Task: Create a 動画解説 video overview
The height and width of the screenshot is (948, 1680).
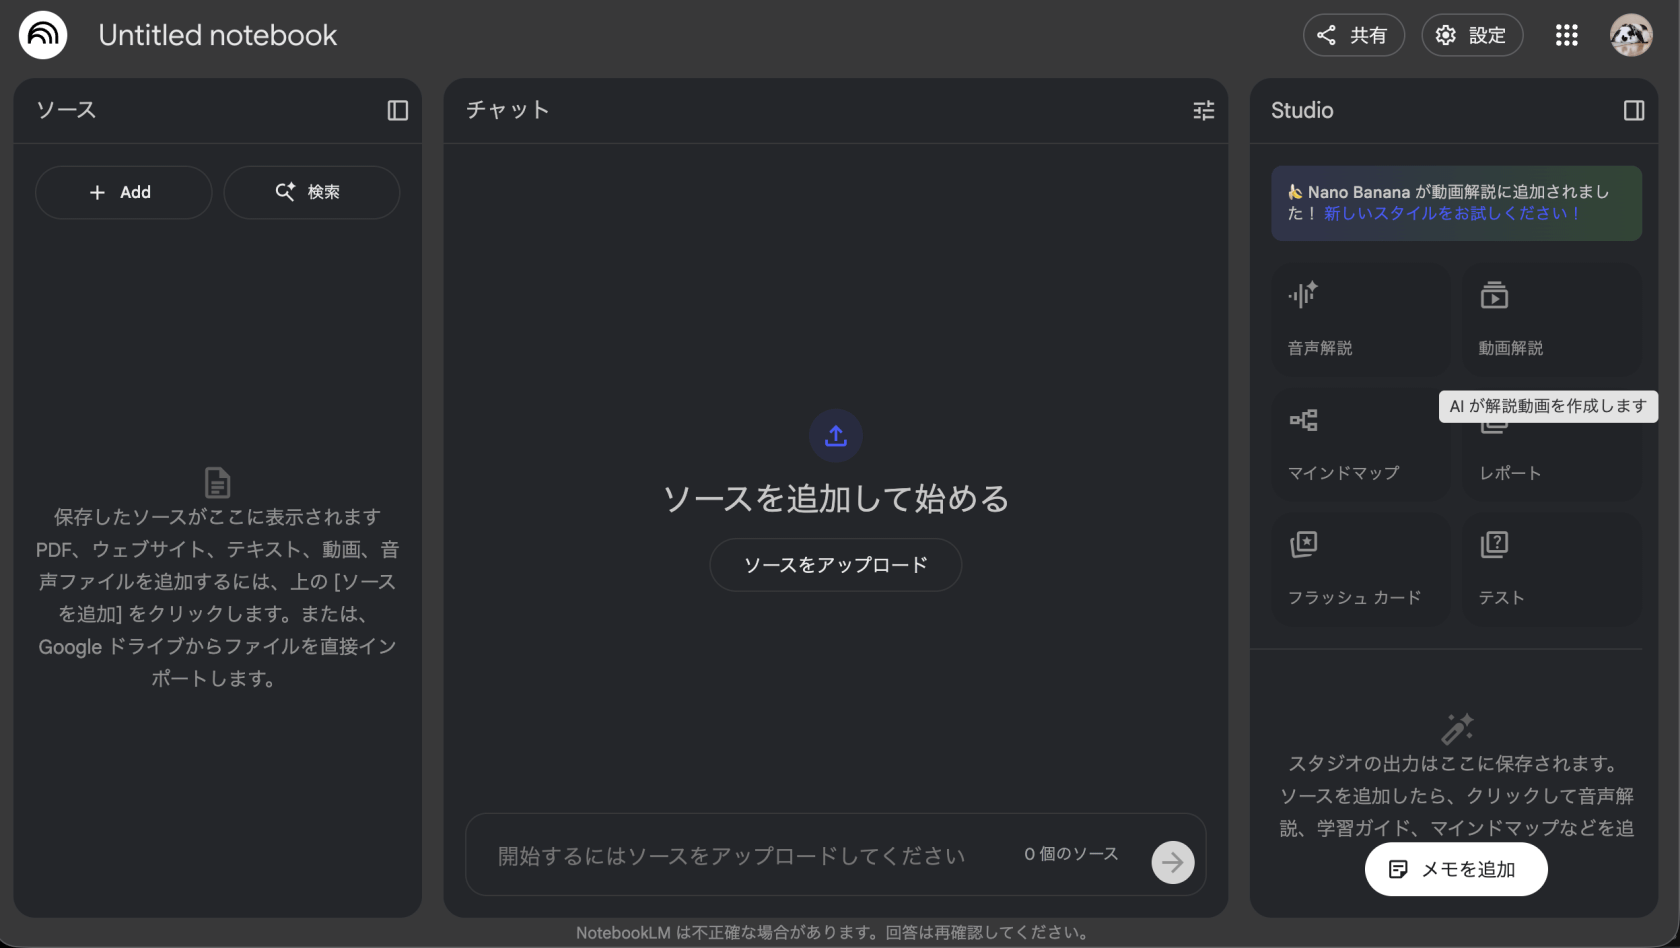Action: [1551, 319]
